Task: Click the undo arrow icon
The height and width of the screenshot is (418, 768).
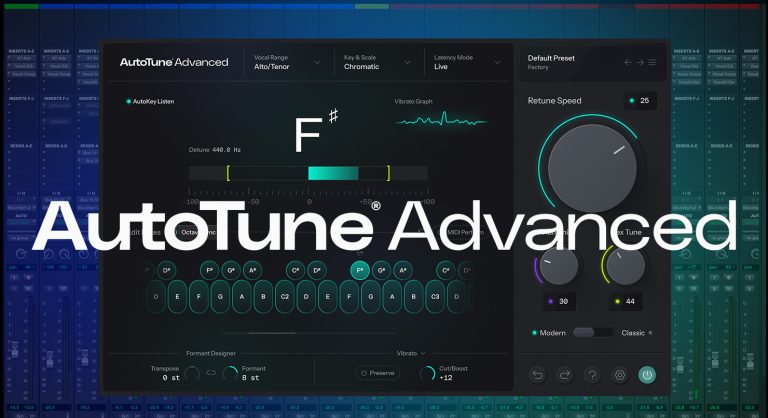Action: coord(537,375)
